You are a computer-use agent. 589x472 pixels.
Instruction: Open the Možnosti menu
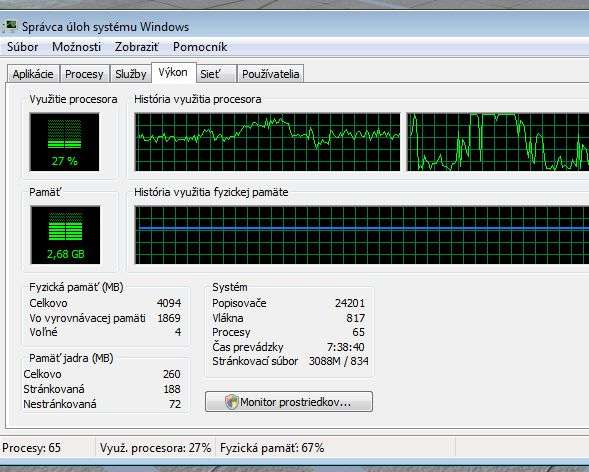click(76, 47)
